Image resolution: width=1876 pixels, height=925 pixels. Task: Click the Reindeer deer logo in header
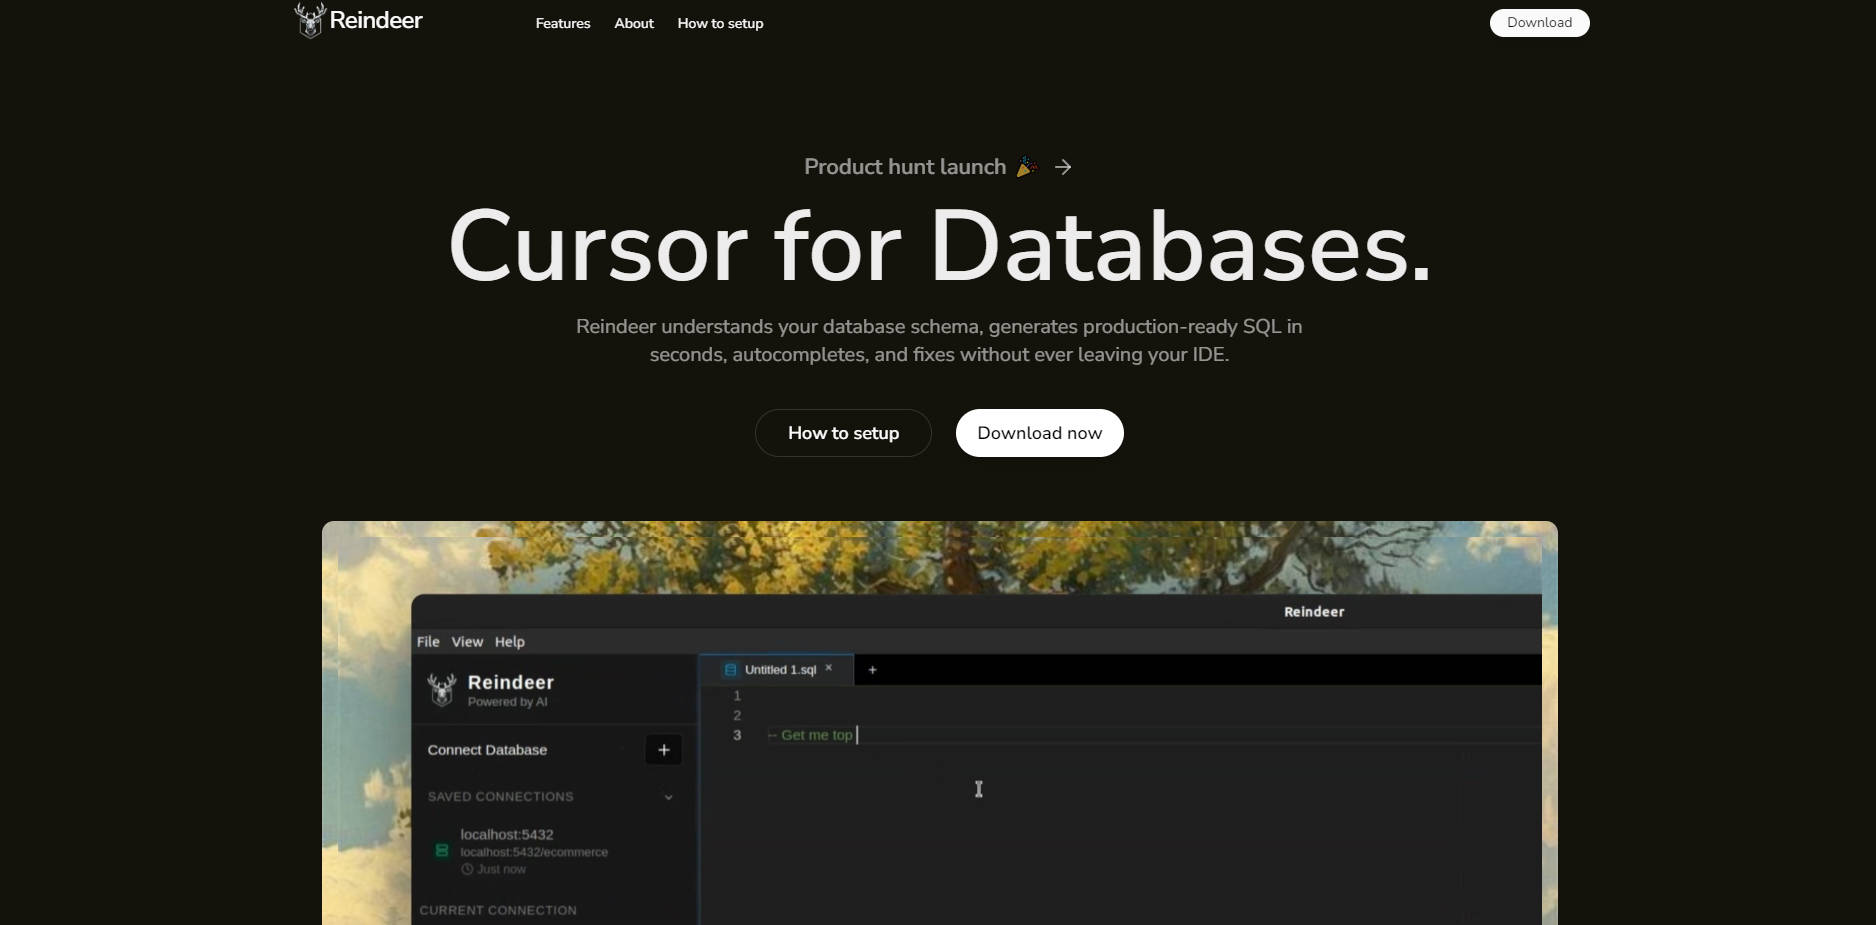pos(310,20)
